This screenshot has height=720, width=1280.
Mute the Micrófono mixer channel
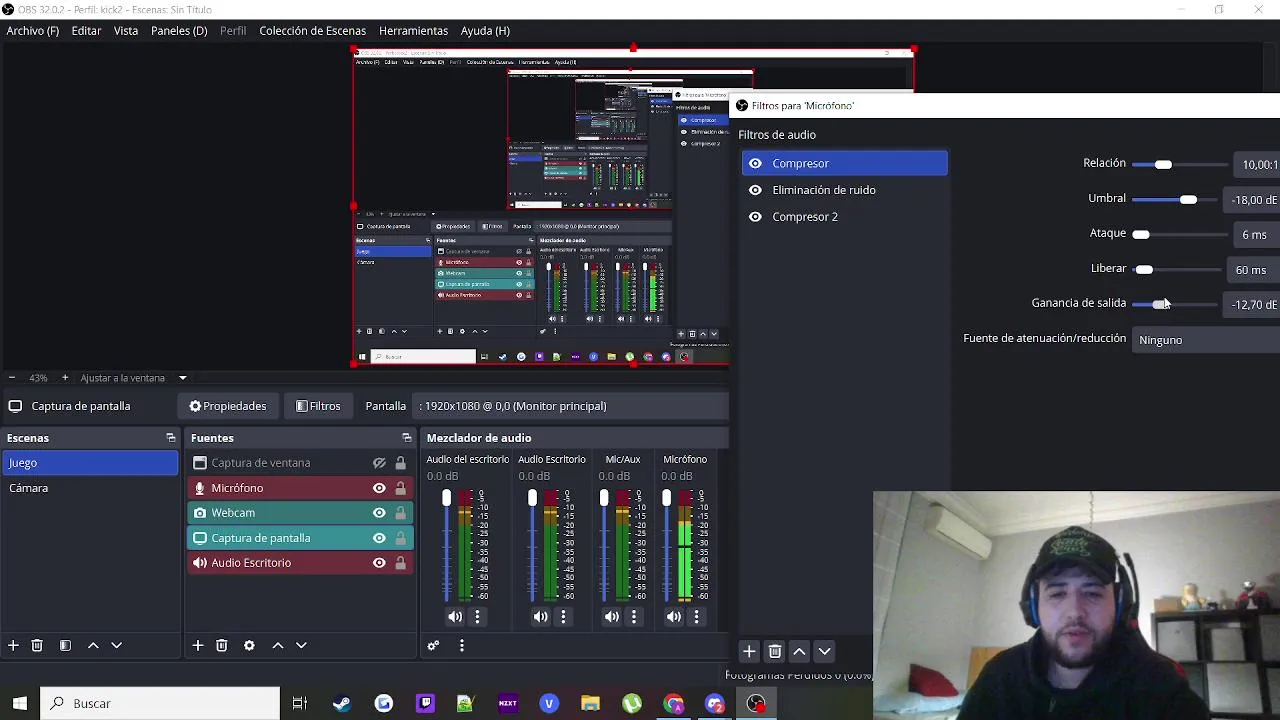[674, 617]
